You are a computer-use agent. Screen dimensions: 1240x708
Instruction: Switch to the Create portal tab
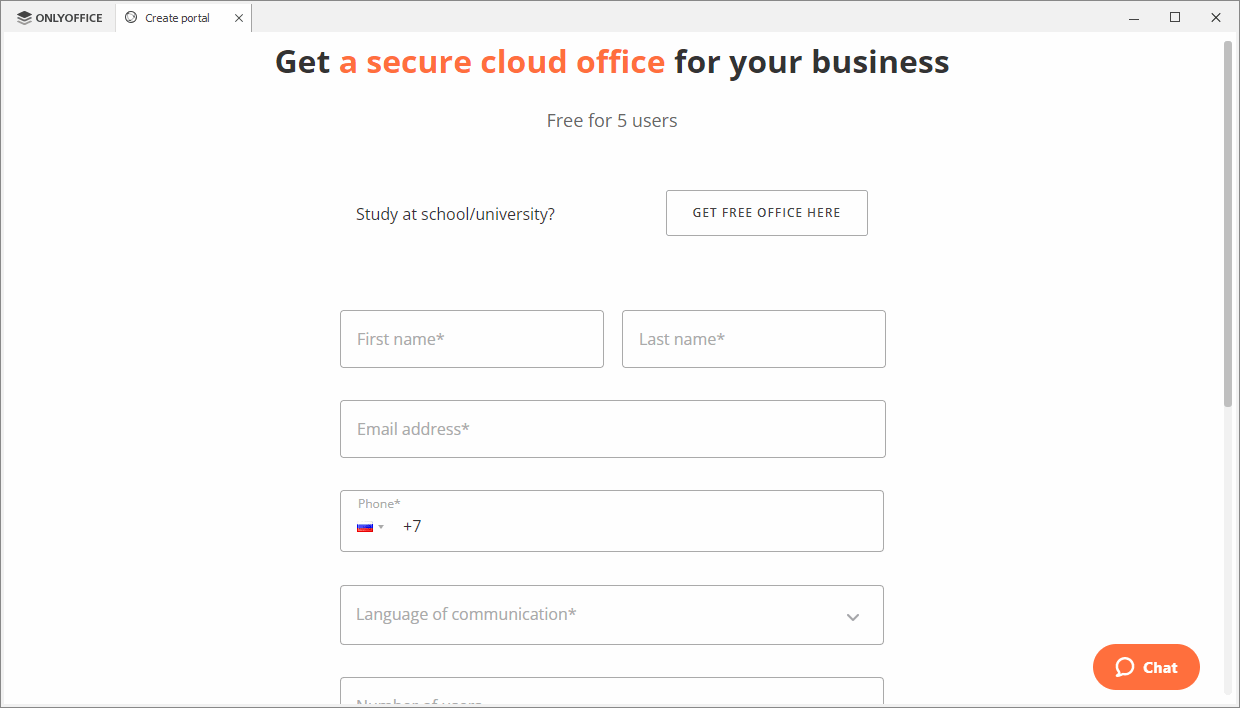(x=177, y=18)
